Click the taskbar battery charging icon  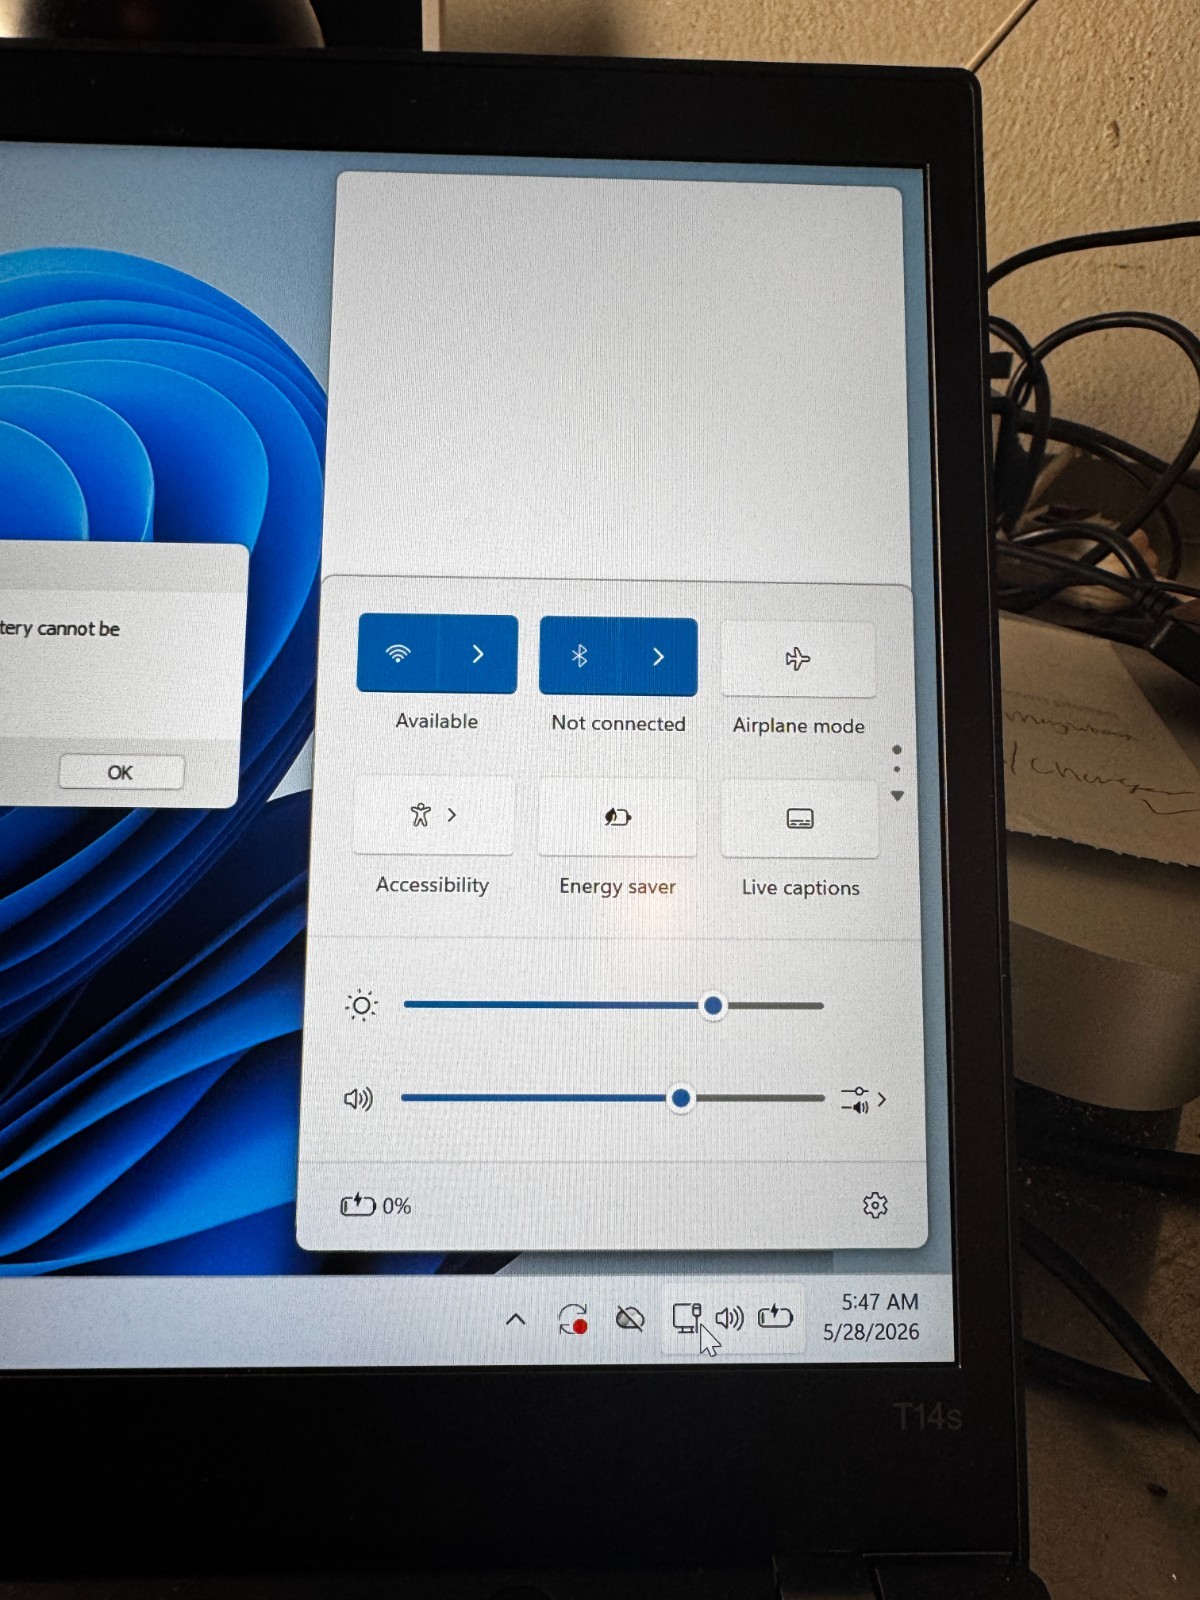click(775, 1317)
